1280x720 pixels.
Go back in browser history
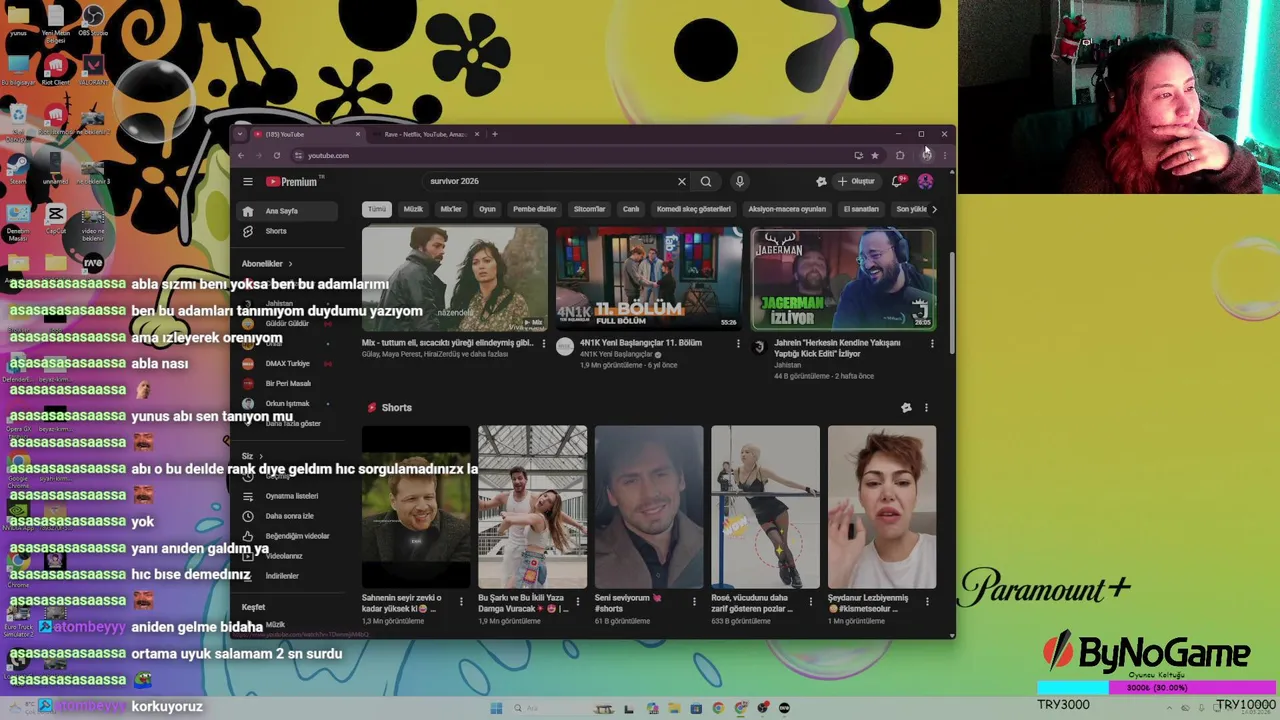pyautogui.click(x=241, y=155)
